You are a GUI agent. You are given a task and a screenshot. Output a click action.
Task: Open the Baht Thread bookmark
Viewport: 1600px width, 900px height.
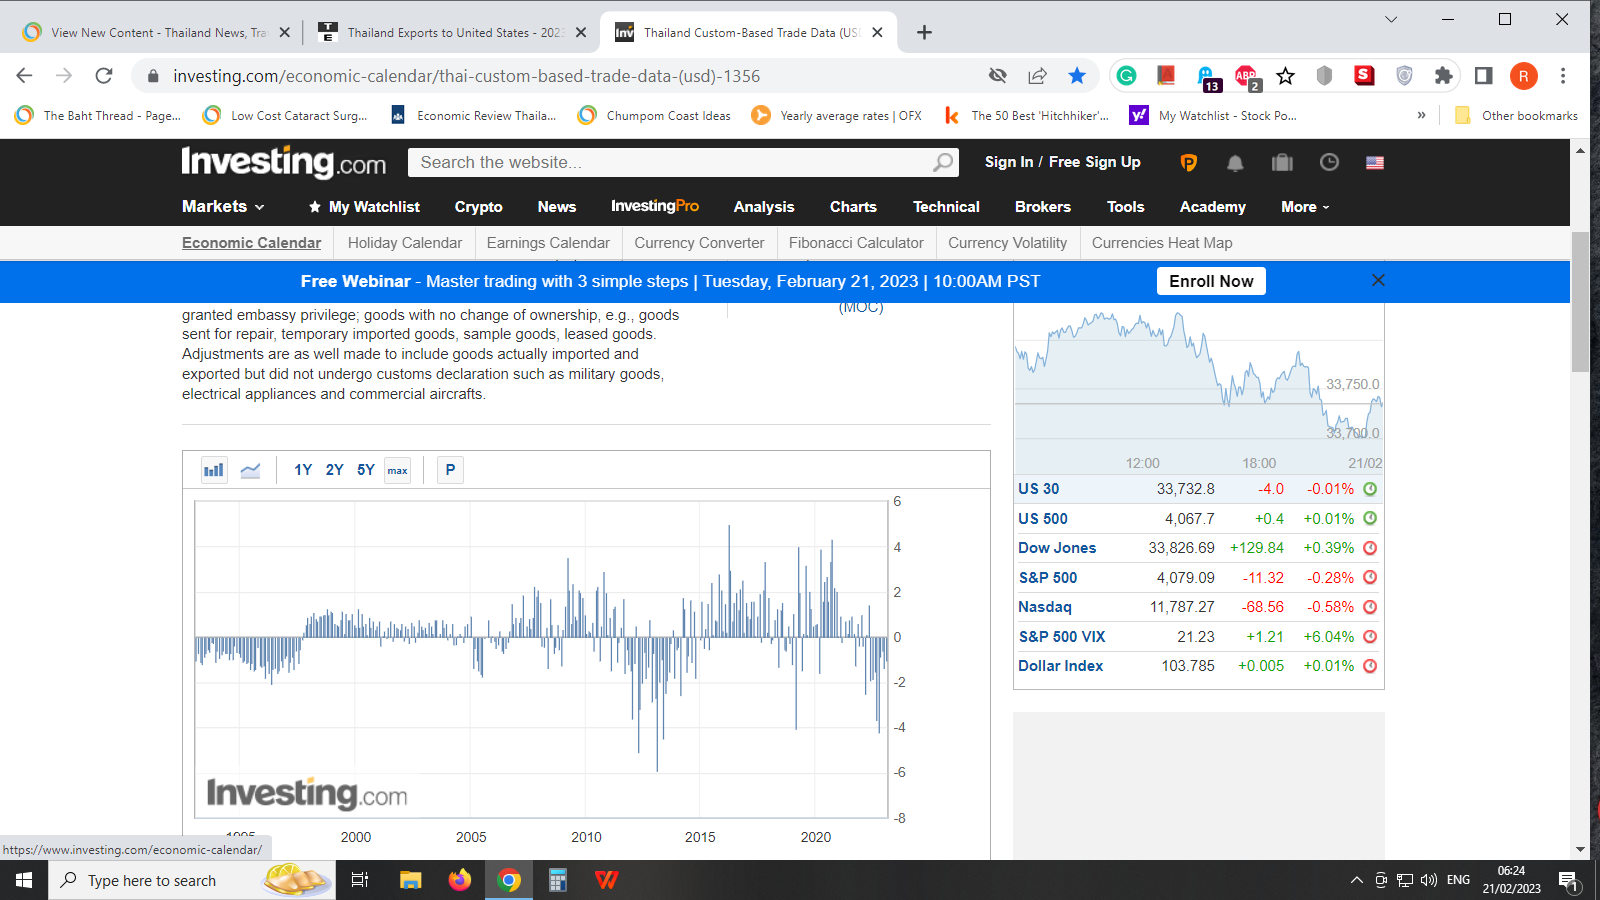[98, 116]
